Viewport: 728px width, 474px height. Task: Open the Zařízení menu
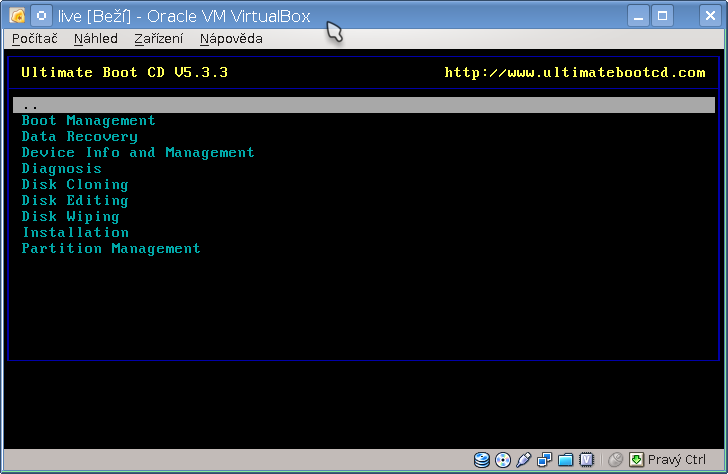pos(159,39)
